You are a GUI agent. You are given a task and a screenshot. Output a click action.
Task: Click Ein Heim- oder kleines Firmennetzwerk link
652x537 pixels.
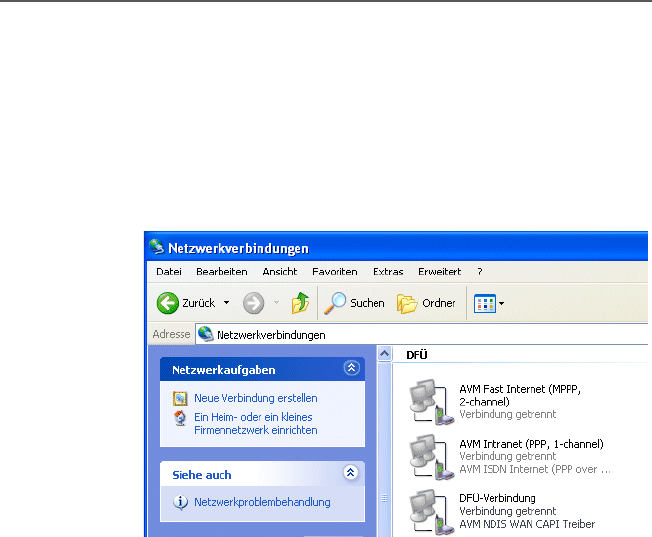click(x=256, y=423)
